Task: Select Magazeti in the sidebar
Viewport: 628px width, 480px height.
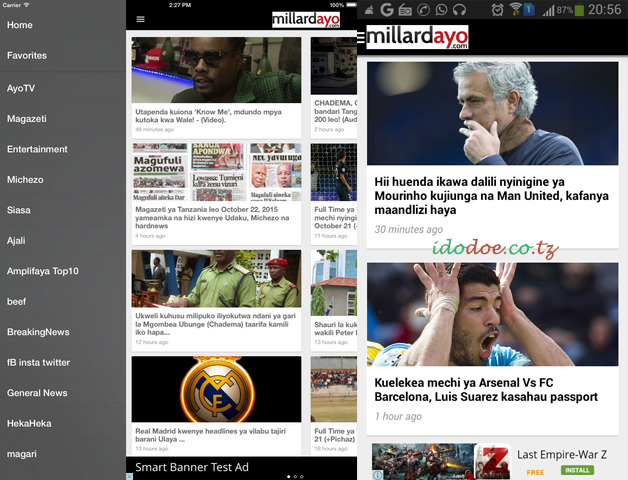Action: tap(62, 119)
